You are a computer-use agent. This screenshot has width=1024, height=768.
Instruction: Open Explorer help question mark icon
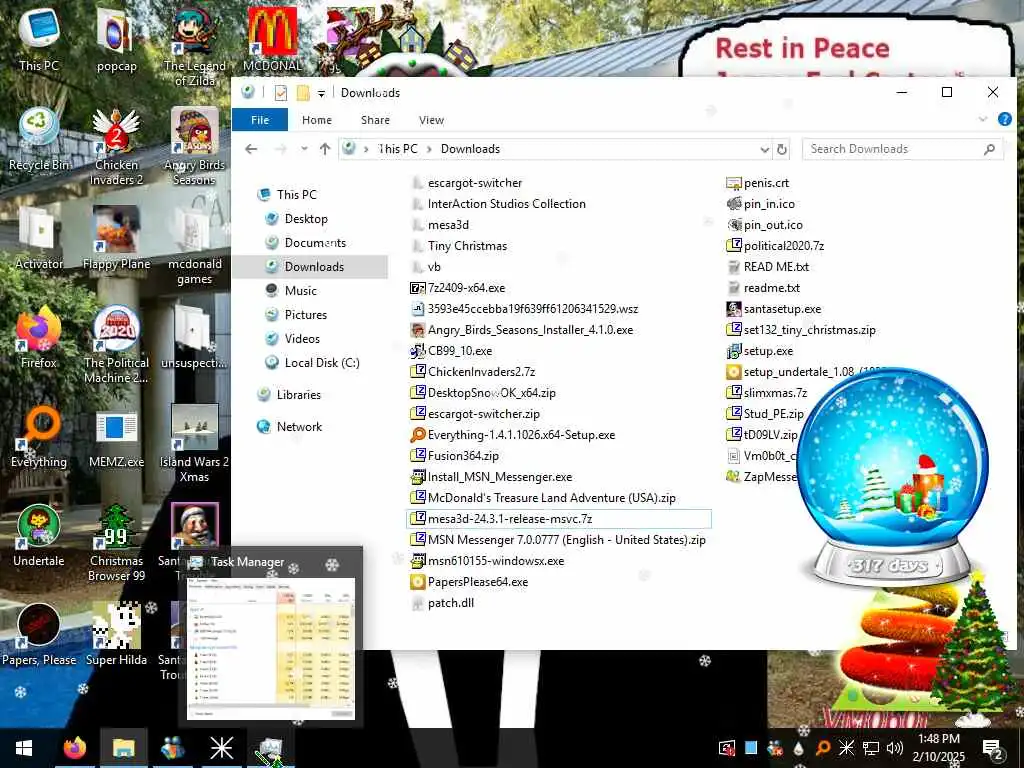click(1004, 119)
